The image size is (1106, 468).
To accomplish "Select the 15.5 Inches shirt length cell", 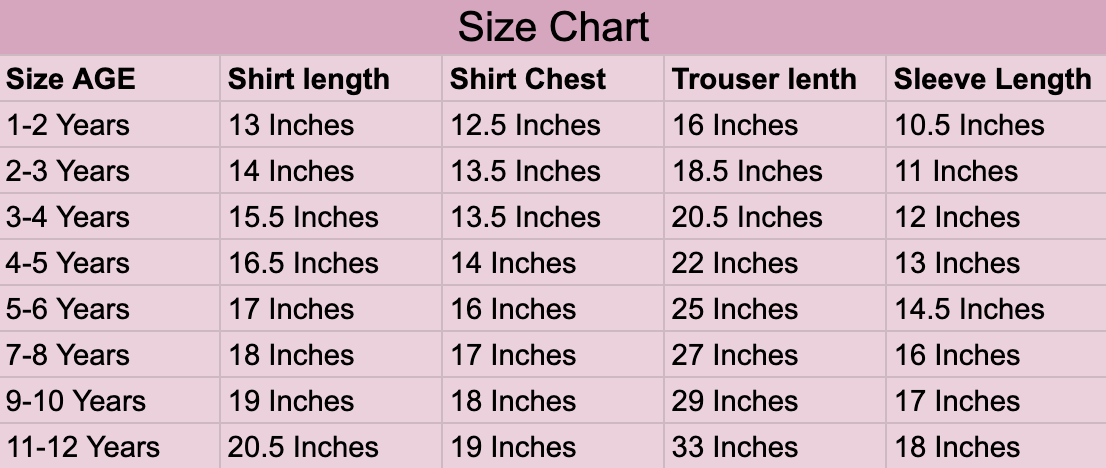I will coord(303,218).
